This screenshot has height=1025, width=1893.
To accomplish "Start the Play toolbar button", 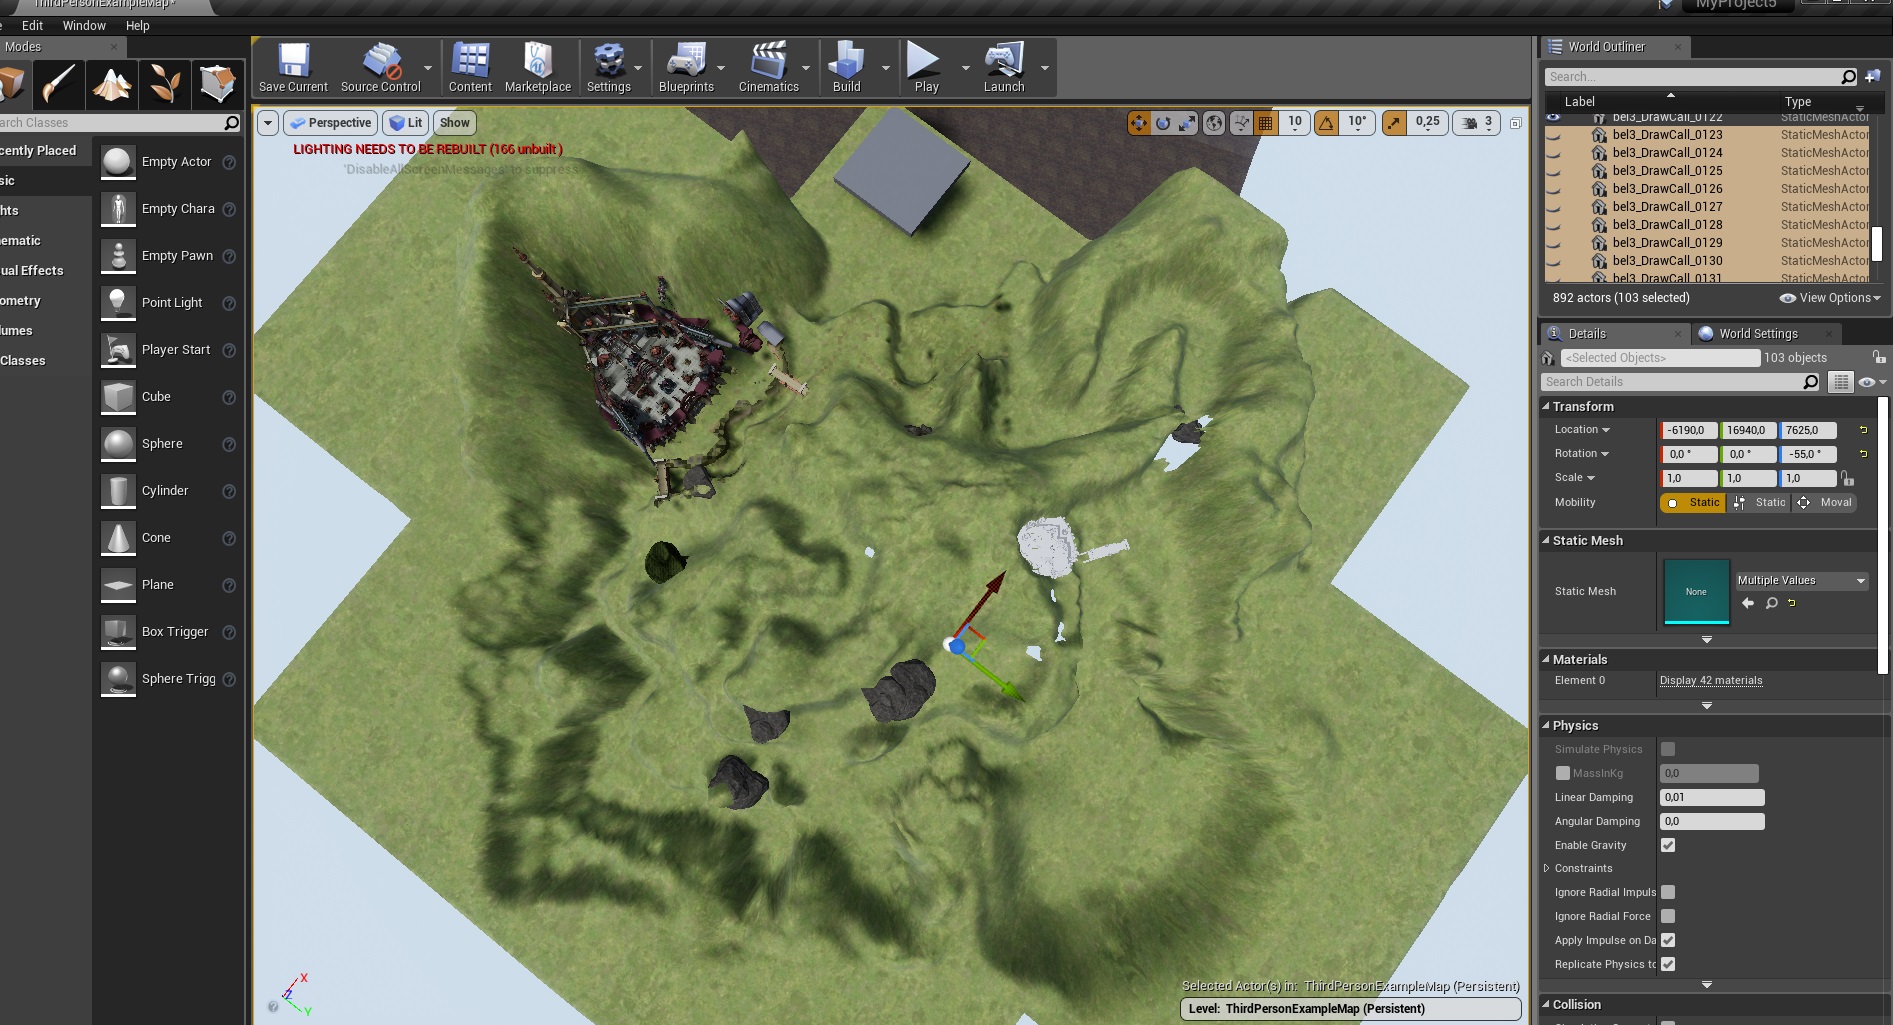I will point(926,68).
